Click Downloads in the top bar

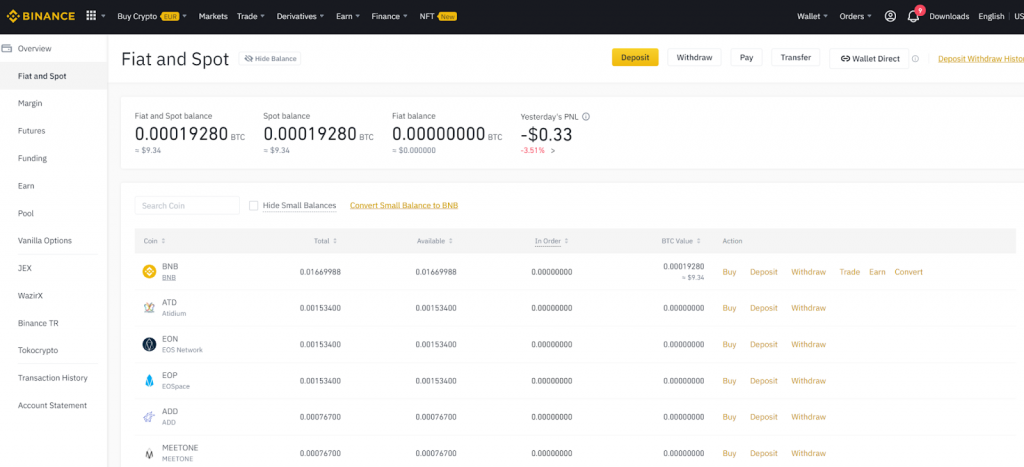click(949, 16)
